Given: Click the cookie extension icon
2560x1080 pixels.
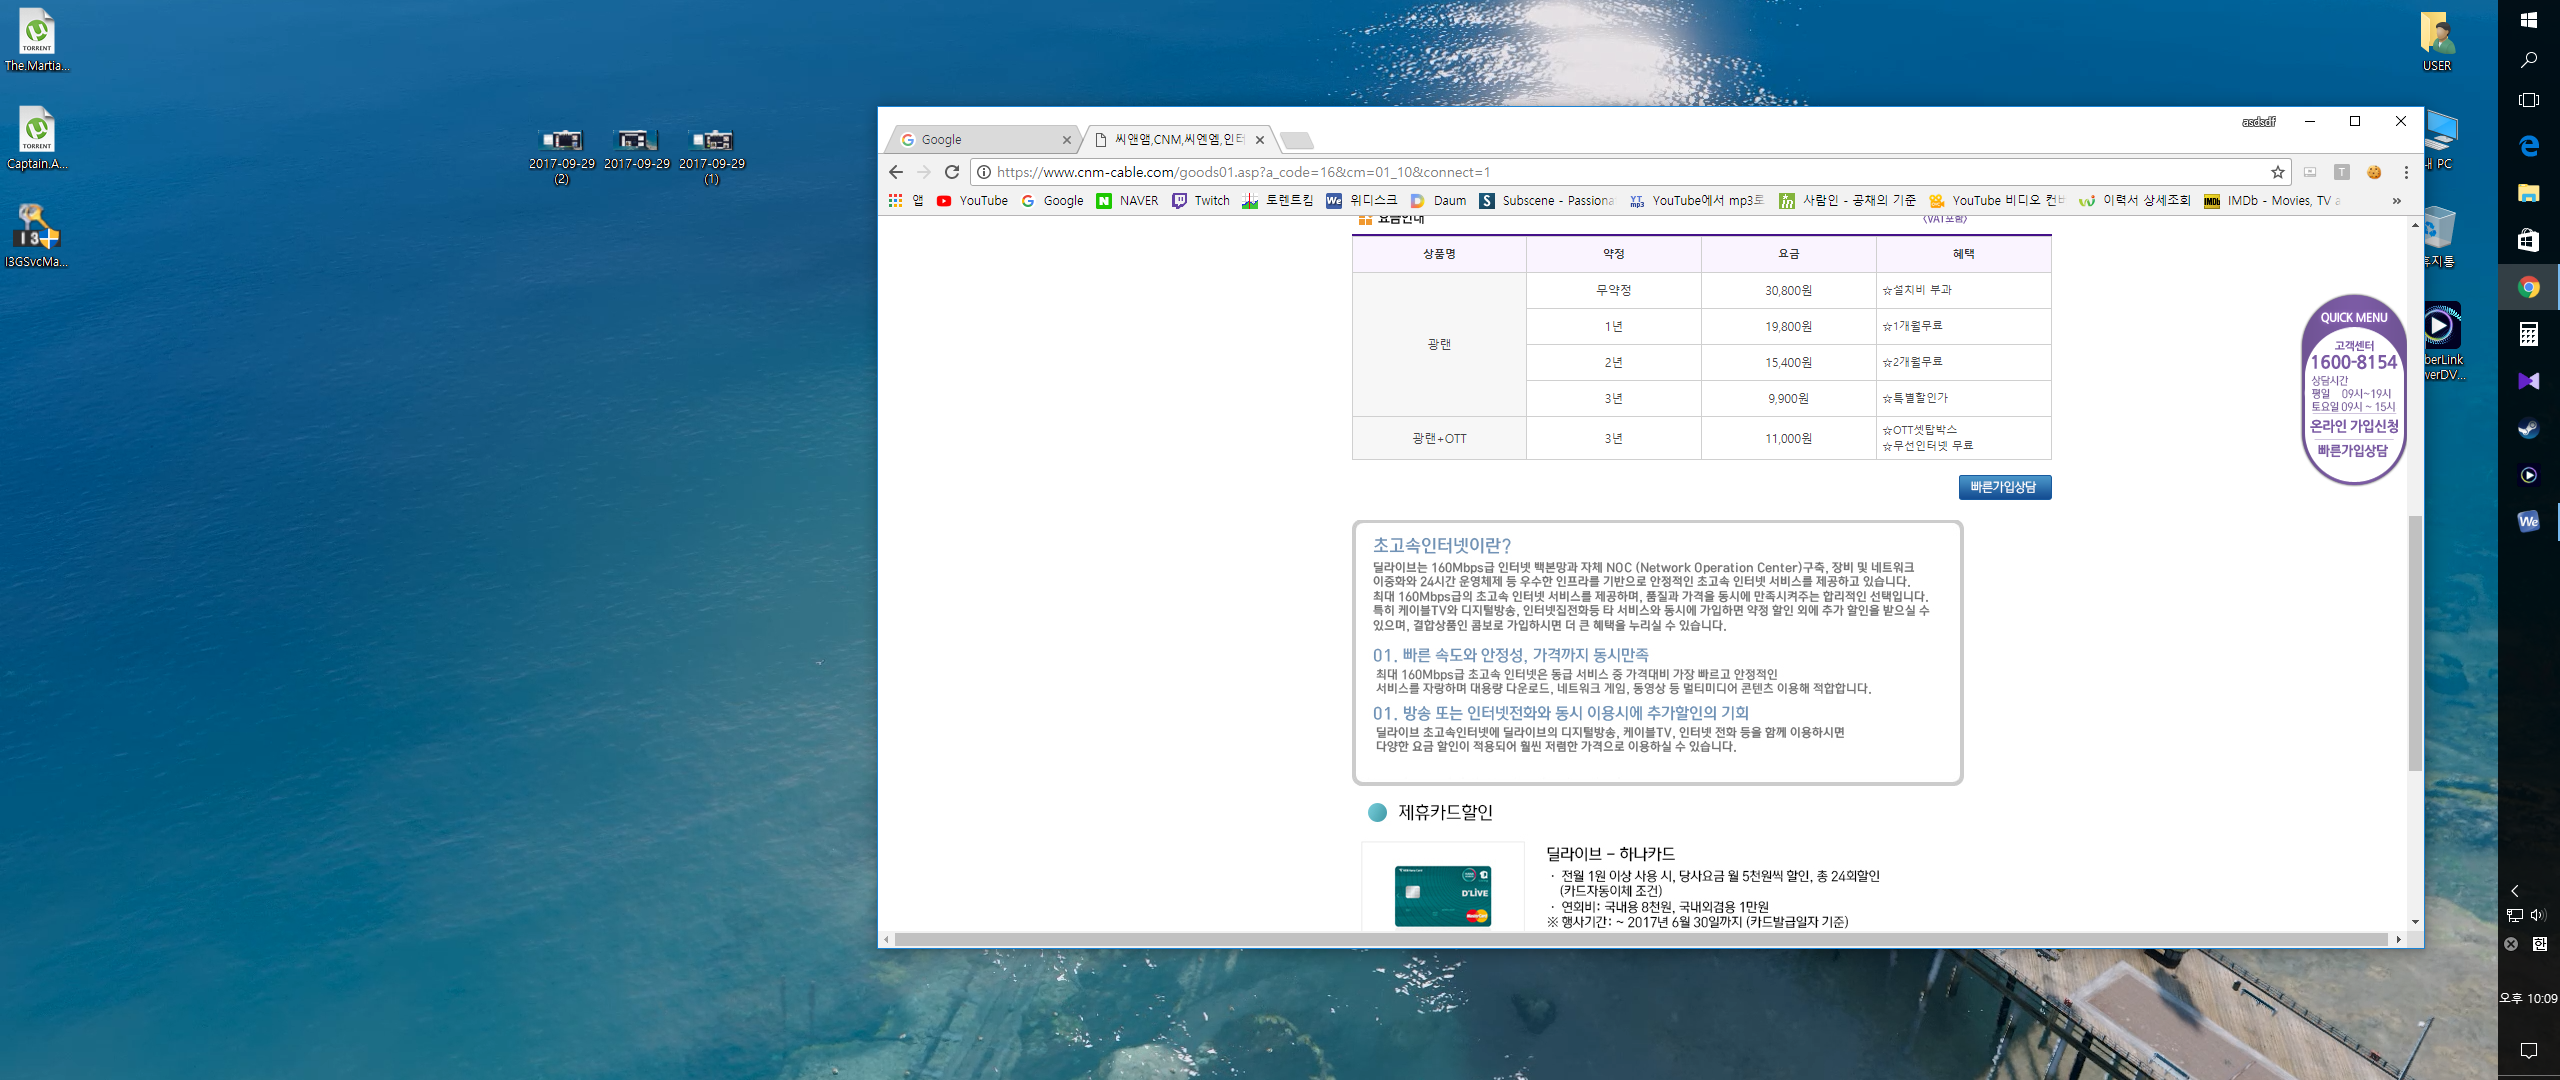Looking at the screenshot, I should (x=2374, y=172).
